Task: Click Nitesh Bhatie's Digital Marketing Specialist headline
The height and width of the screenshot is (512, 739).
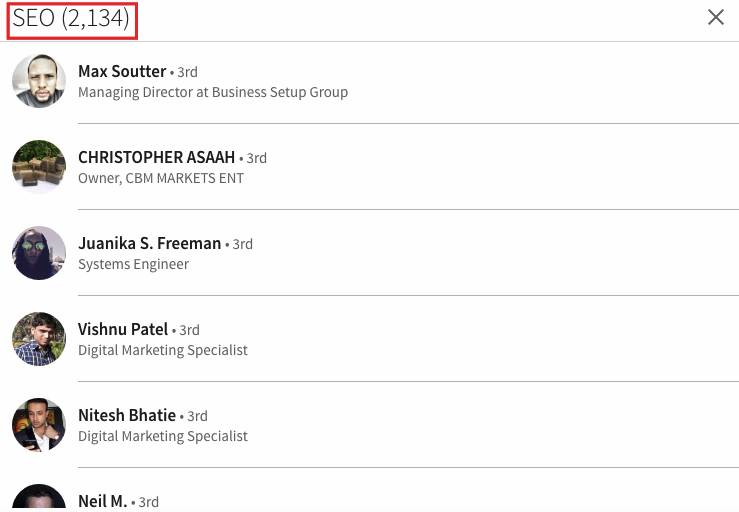Action: pos(163,437)
